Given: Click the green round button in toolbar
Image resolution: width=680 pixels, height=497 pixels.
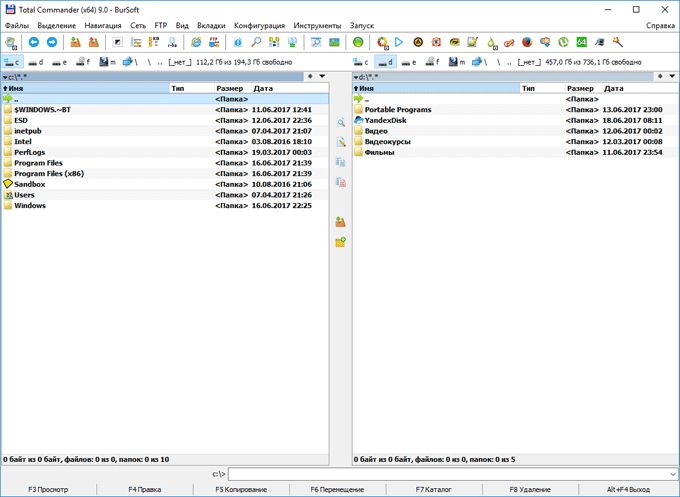Looking at the screenshot, I should coord(358,42).
